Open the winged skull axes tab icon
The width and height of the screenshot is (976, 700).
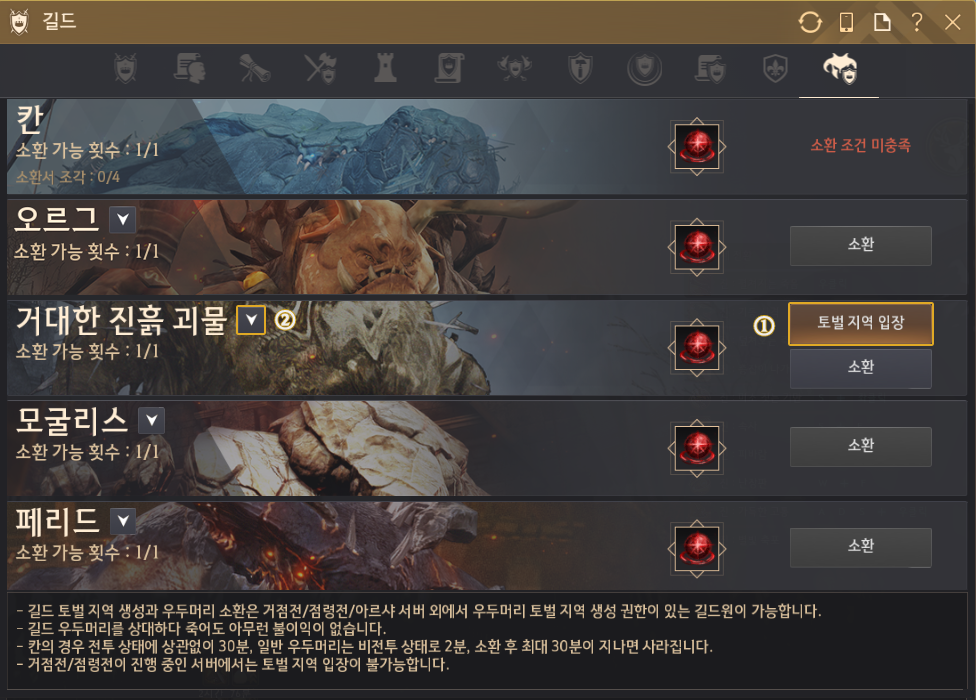514,68
